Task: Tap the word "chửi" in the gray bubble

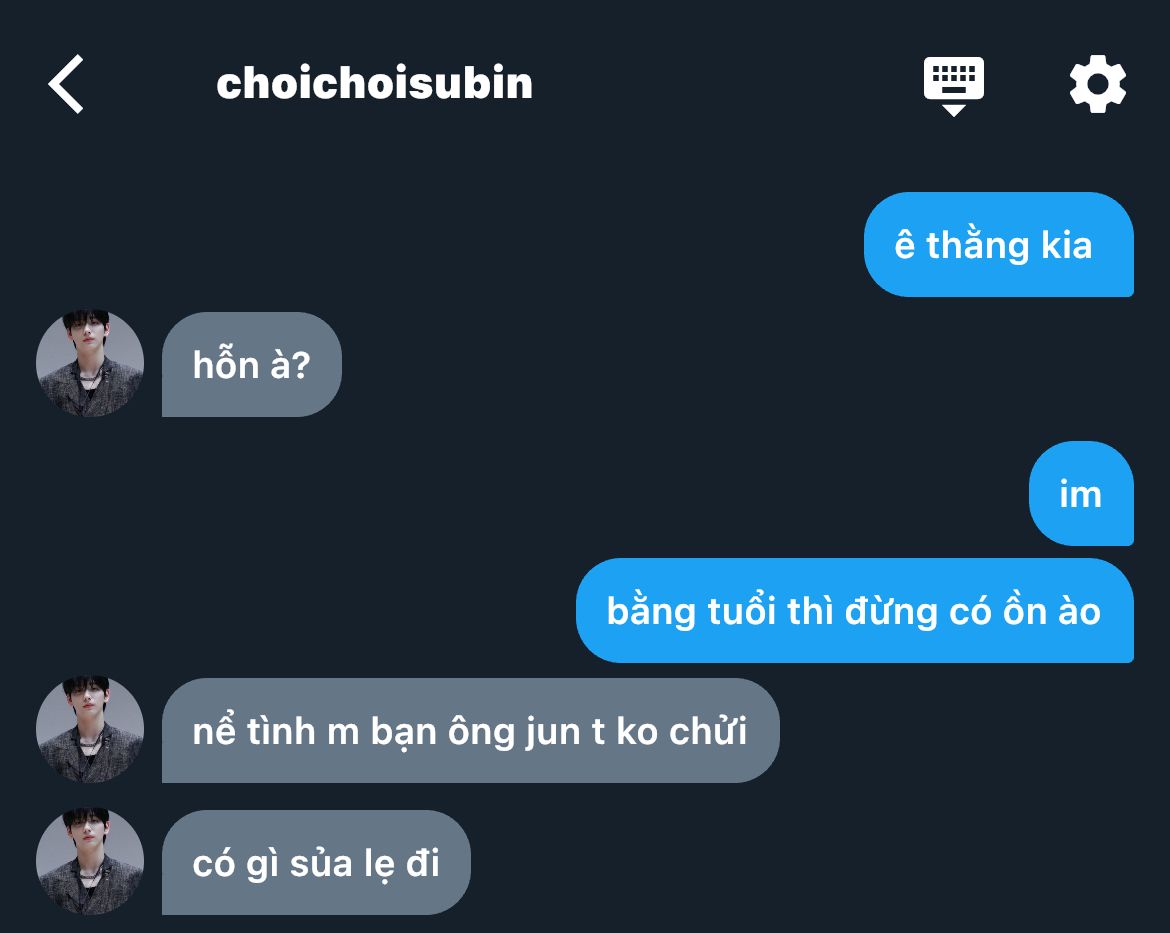Action: pyautogui.click(x=708, y=731)
